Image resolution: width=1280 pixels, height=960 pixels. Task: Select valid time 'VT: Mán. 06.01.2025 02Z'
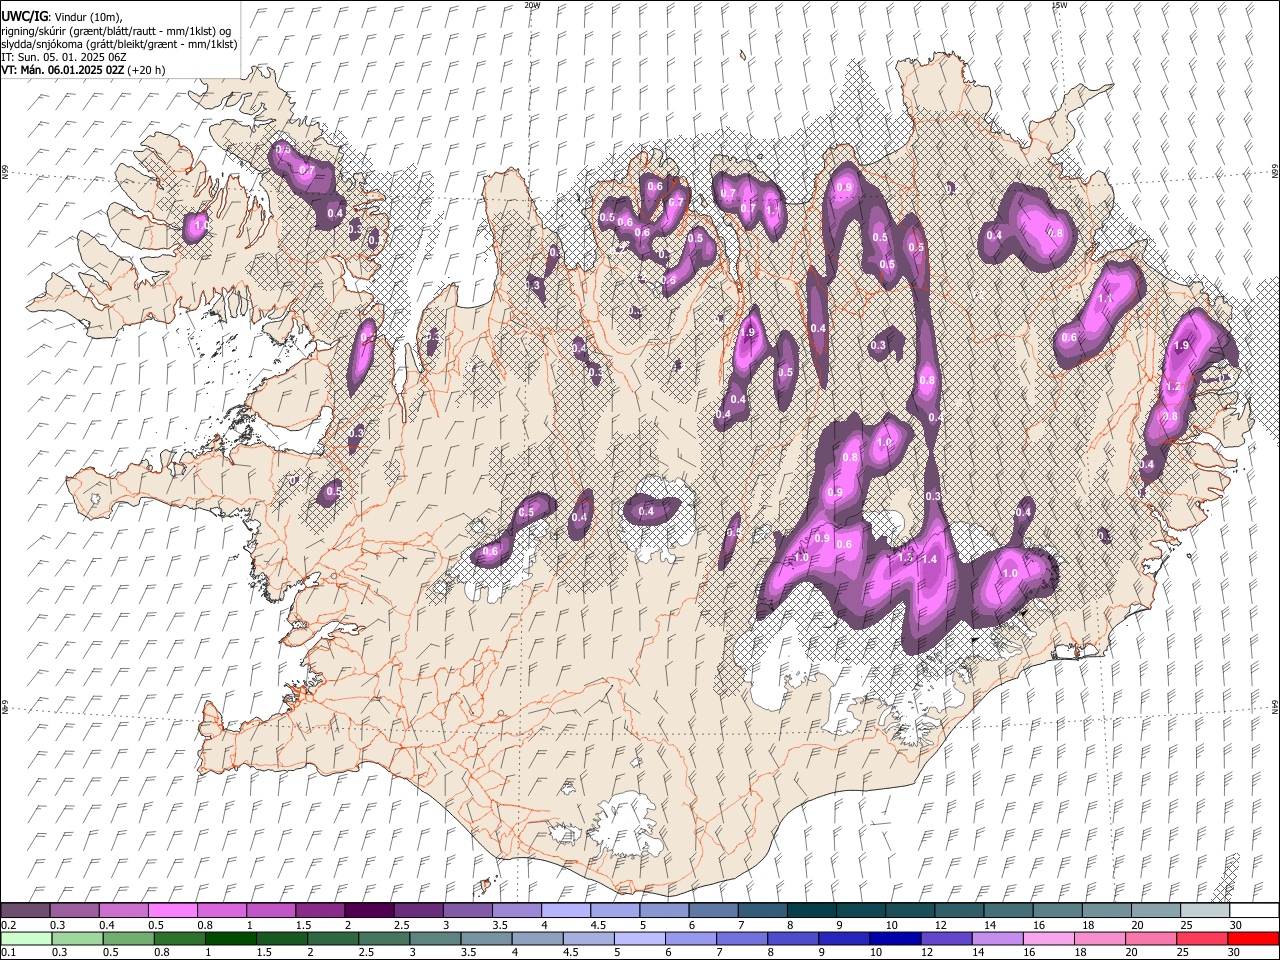[x=63, y=70]
